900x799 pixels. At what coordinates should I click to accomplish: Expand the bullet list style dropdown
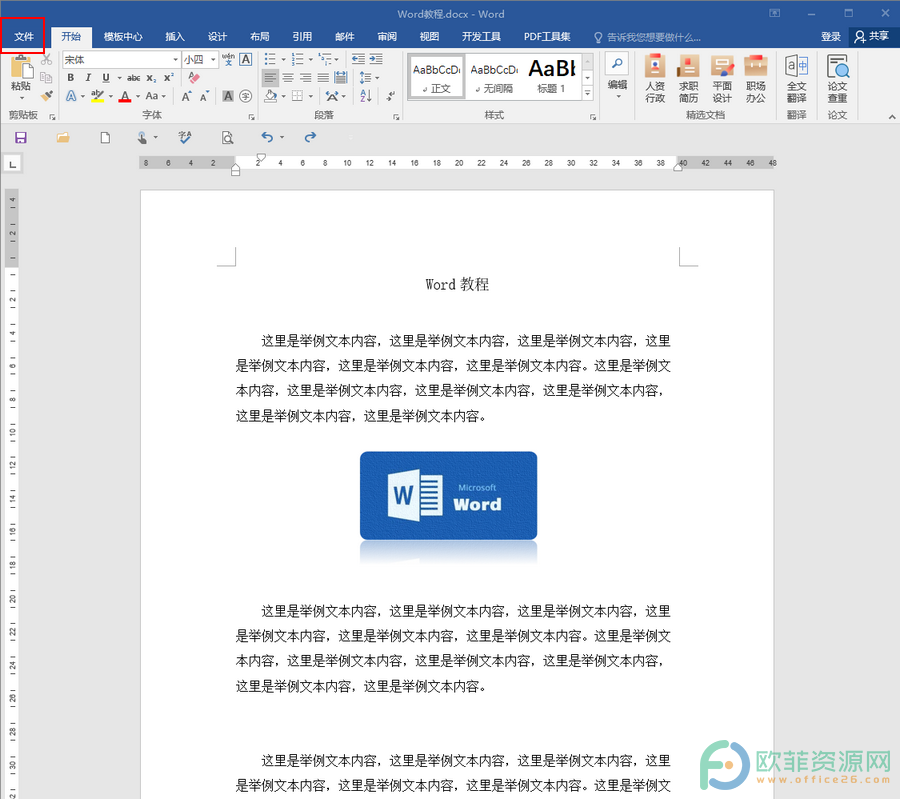click(284, 59)
